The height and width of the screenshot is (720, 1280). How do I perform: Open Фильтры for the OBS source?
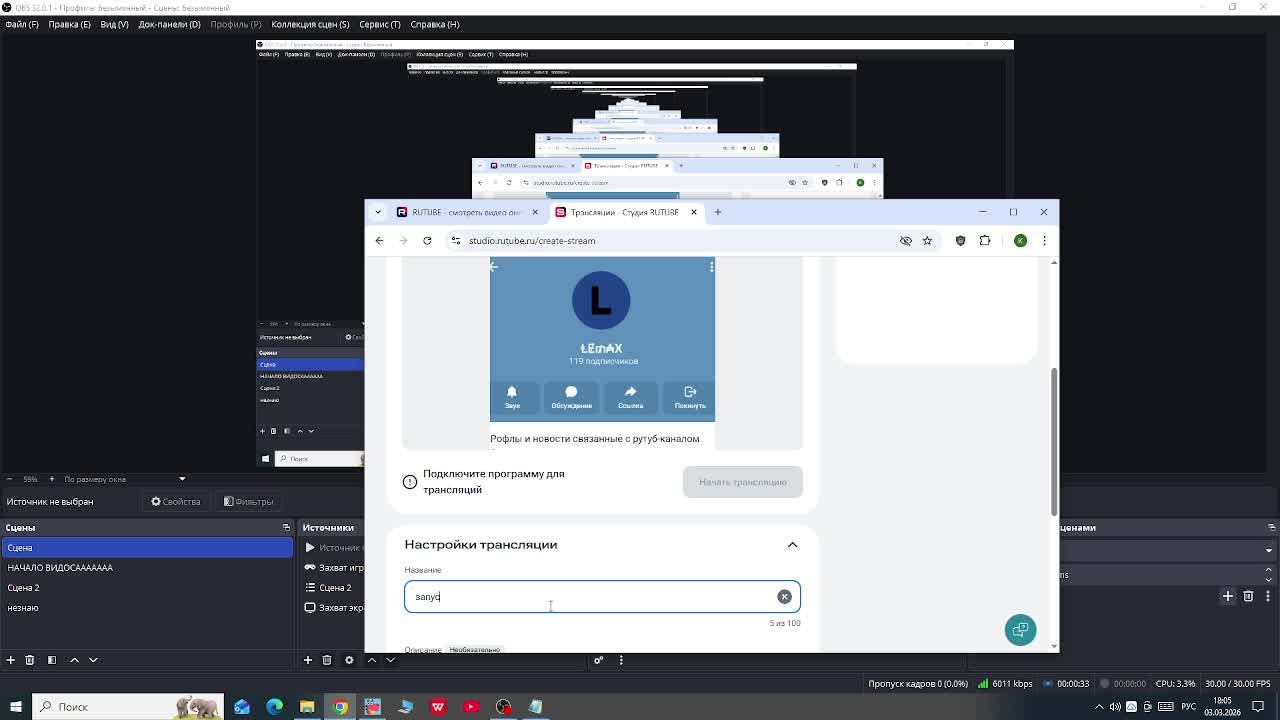tap(248, 502)
